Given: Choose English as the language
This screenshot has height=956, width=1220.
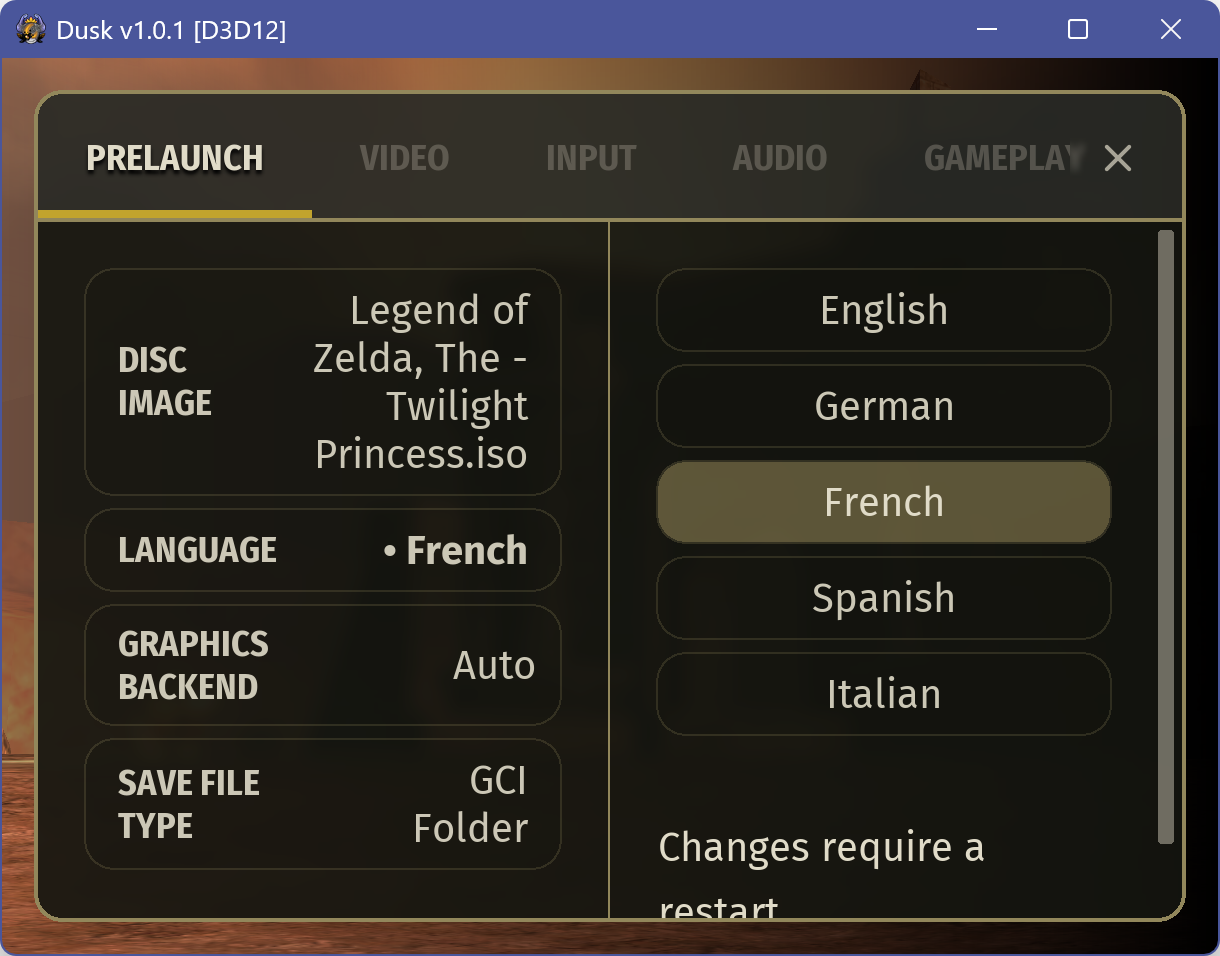Looking at the screenshot, I should click(884, 310).
